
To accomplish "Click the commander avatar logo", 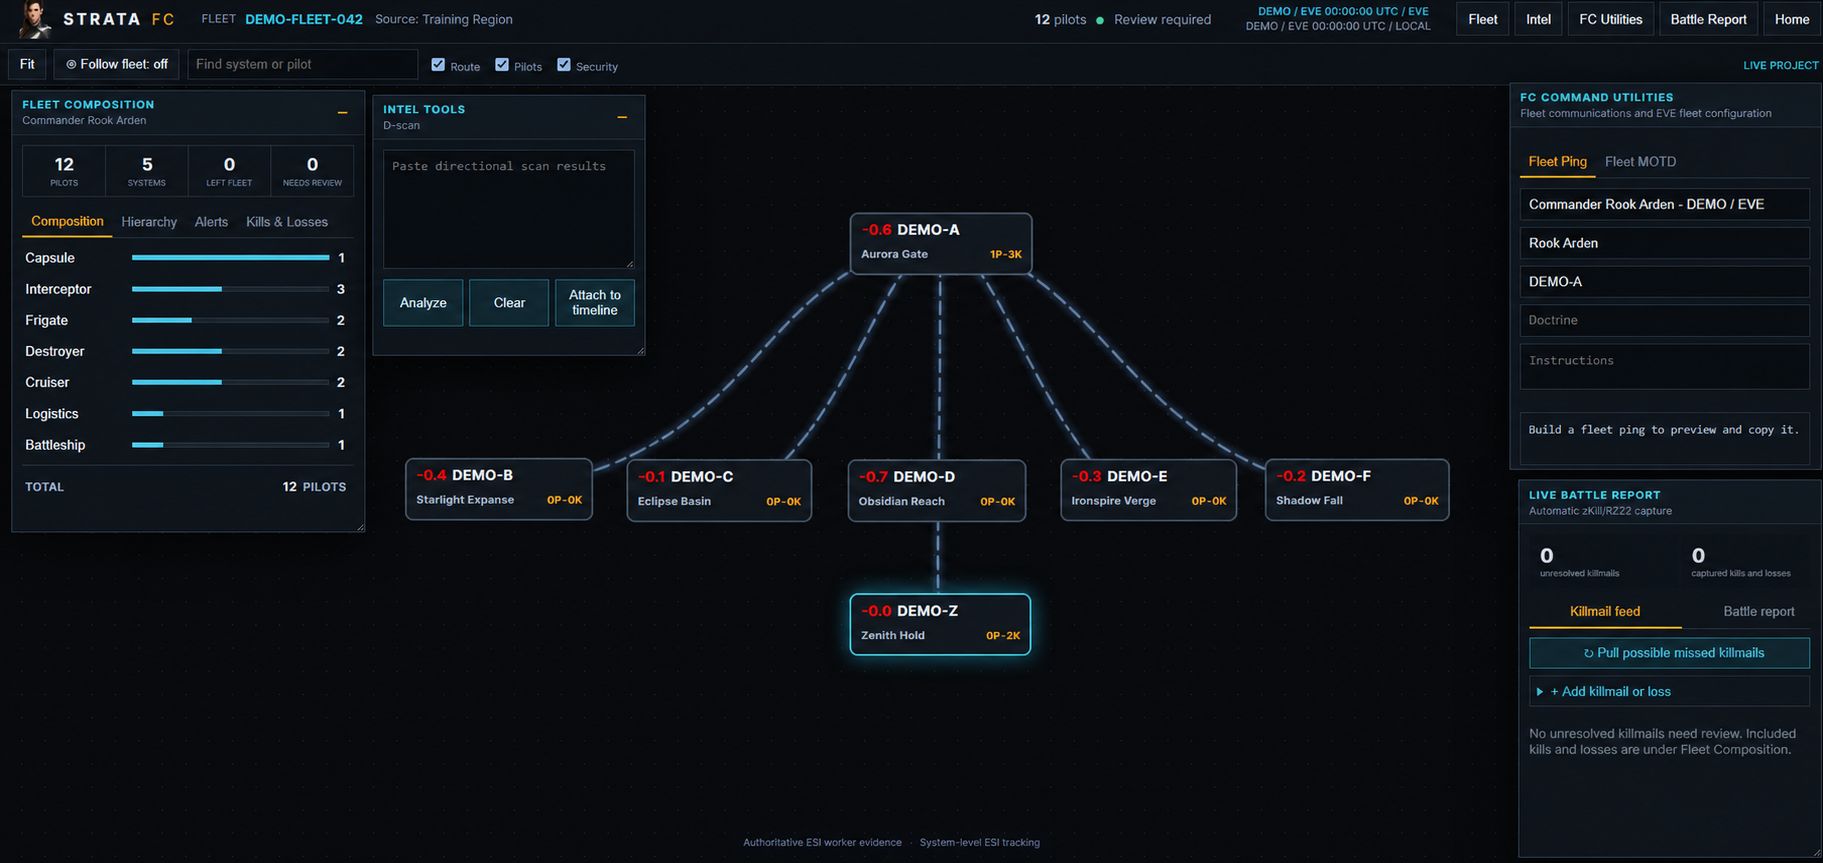I will (x=36, y=19).
